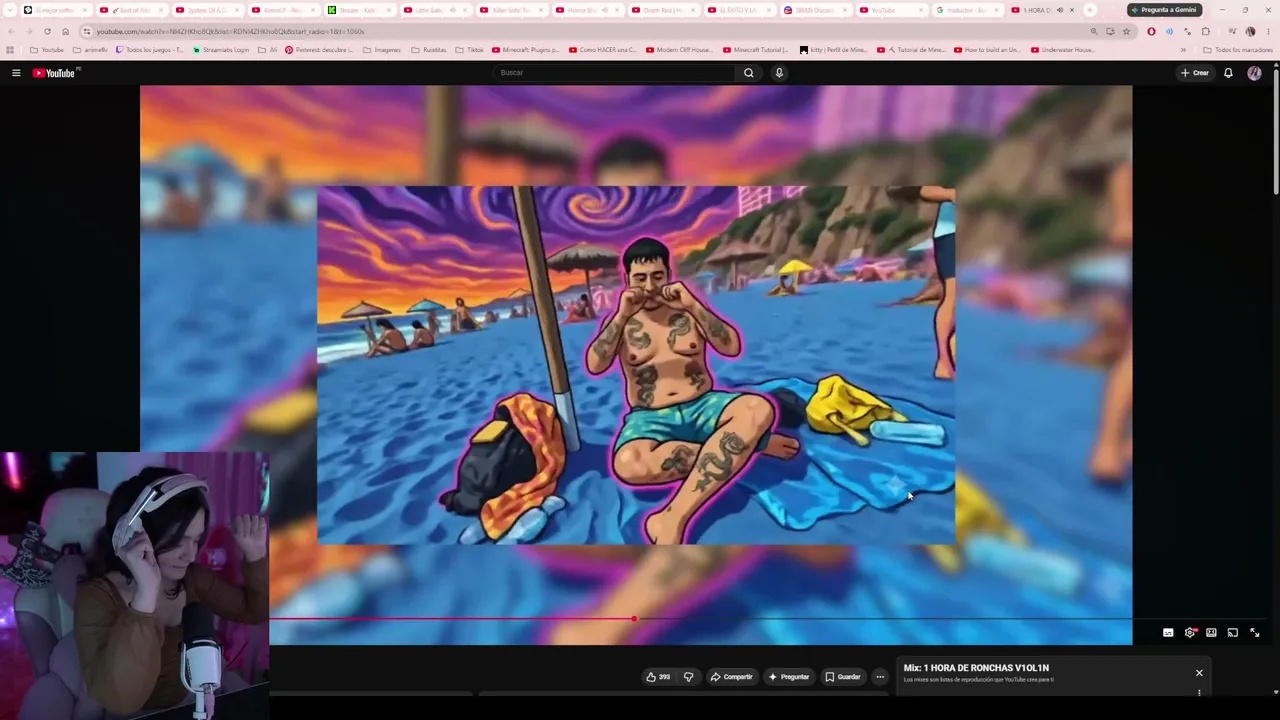Switch player to theater mode
This screenshot has width=1280, height=720.
click(x=1211, y=632)
